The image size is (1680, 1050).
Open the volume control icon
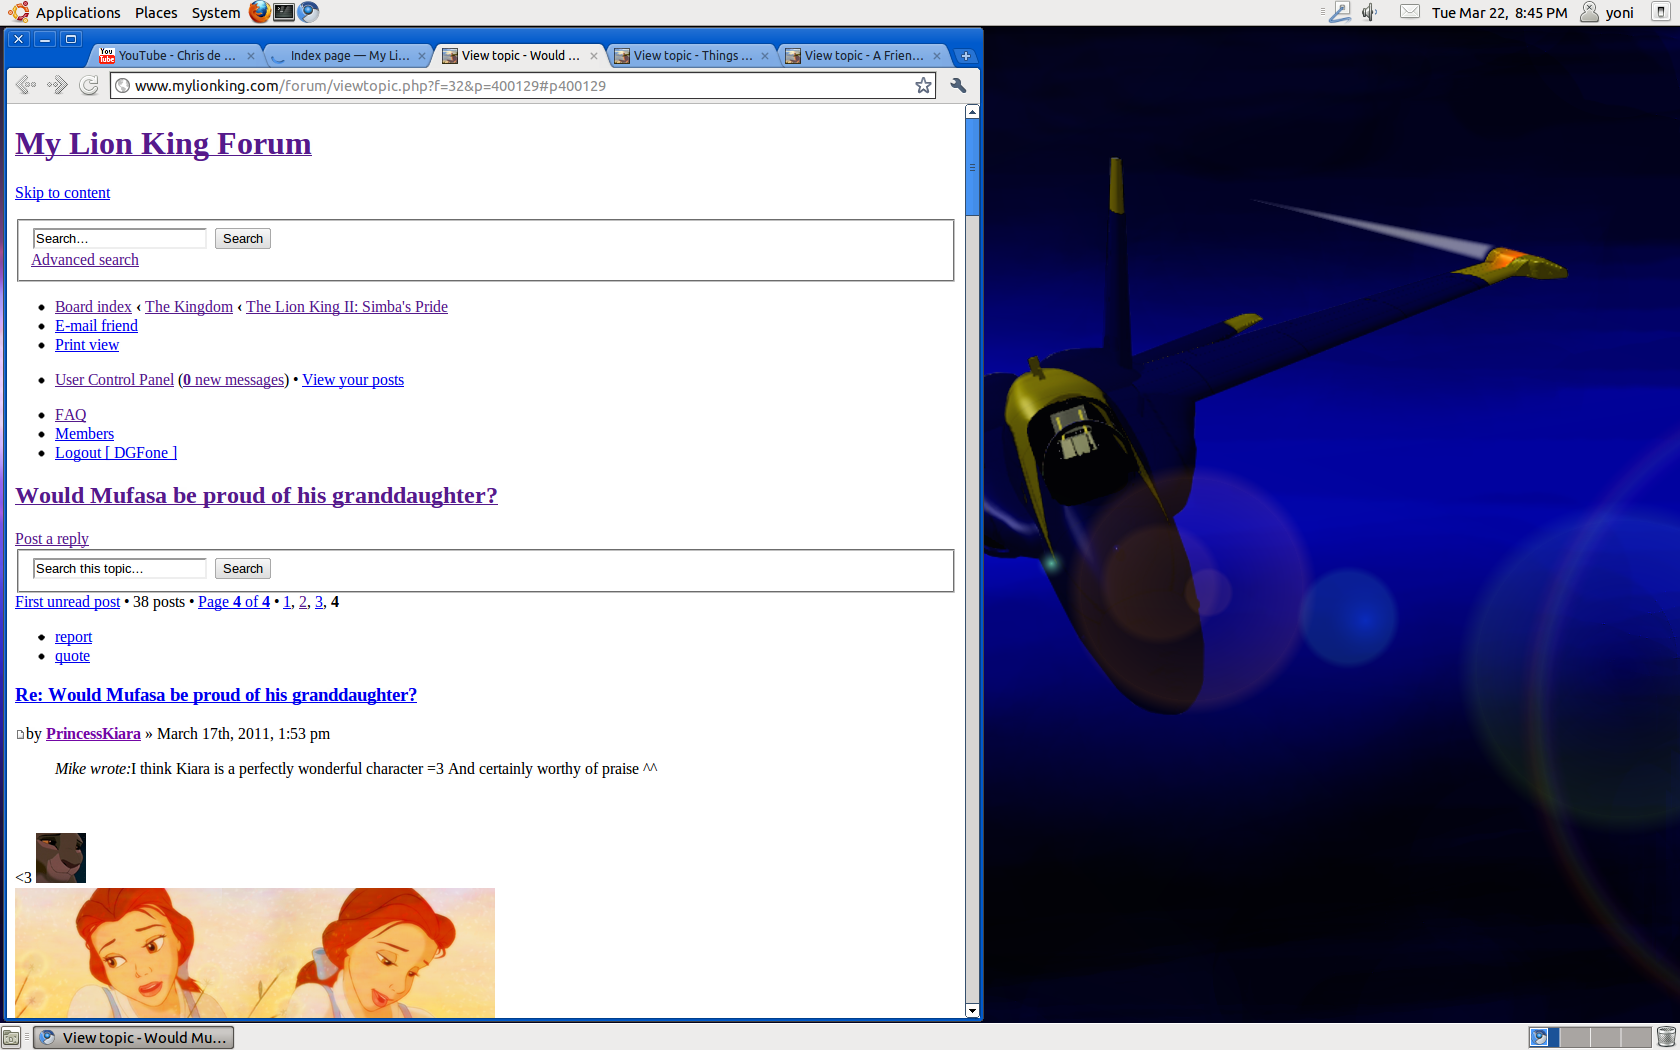click(x=1370, y=12)
